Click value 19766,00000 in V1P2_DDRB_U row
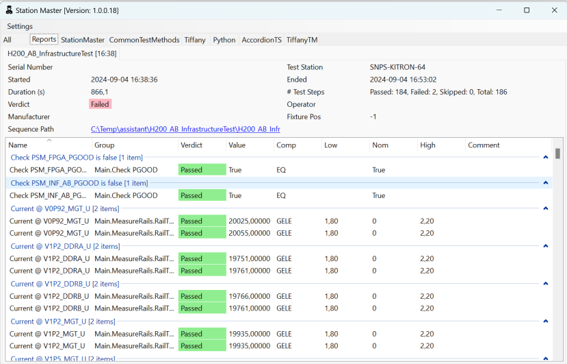 click(249, 296)
